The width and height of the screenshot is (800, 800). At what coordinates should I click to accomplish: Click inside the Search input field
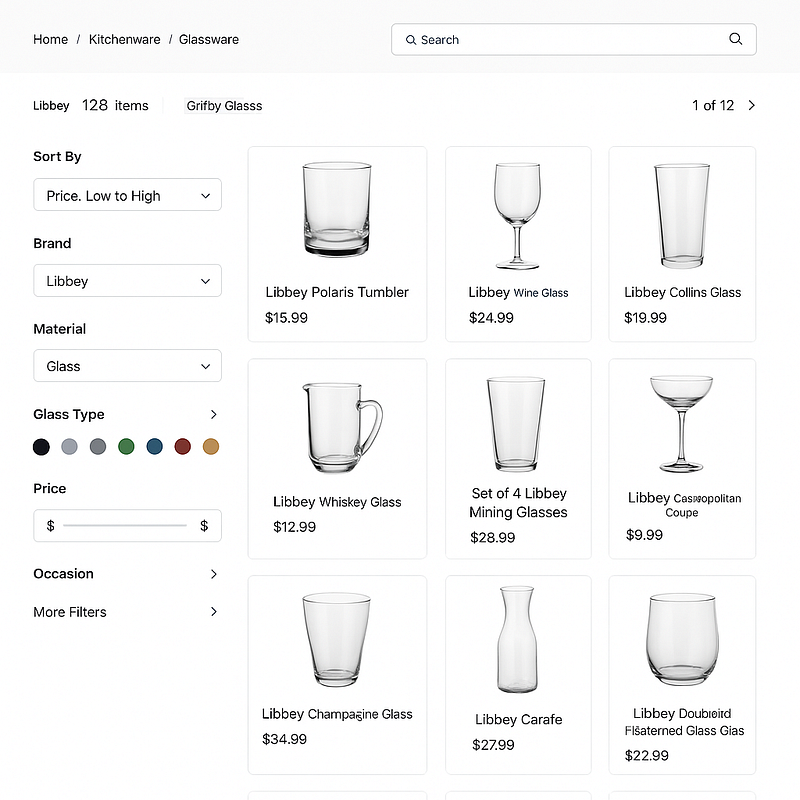click(x=573, y=39)
